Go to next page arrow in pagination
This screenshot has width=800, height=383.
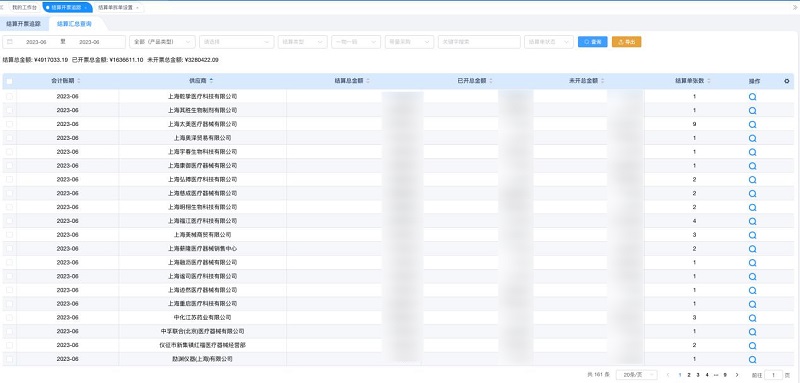coord(737,375)
